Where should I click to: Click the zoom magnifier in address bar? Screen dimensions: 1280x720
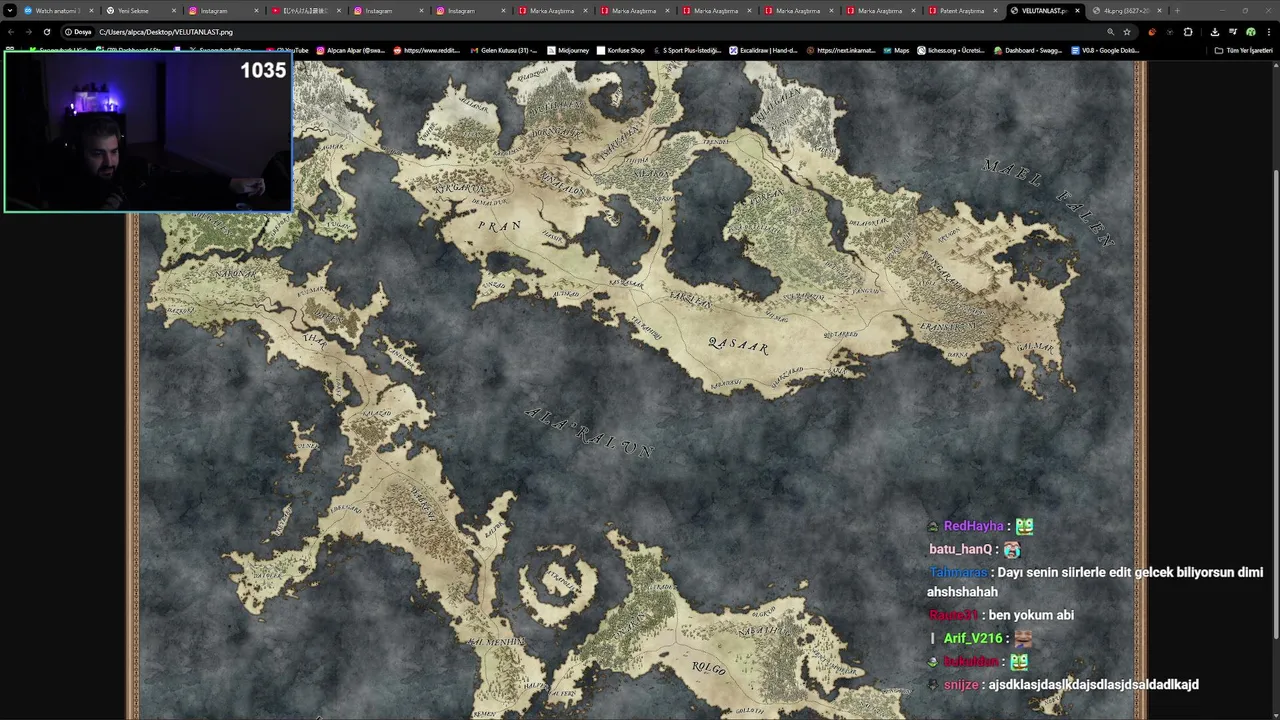[1110, 32]
